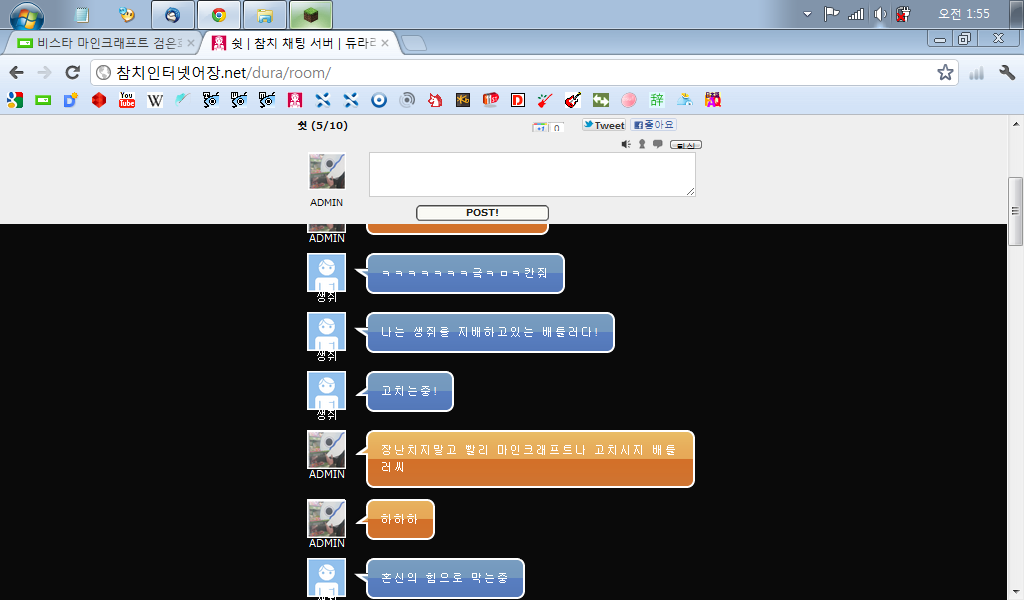The height and width of the screenshot is (600, 1024).
Task: Click the Facebook 좋아요 button
Action: (x=653, y=125)
